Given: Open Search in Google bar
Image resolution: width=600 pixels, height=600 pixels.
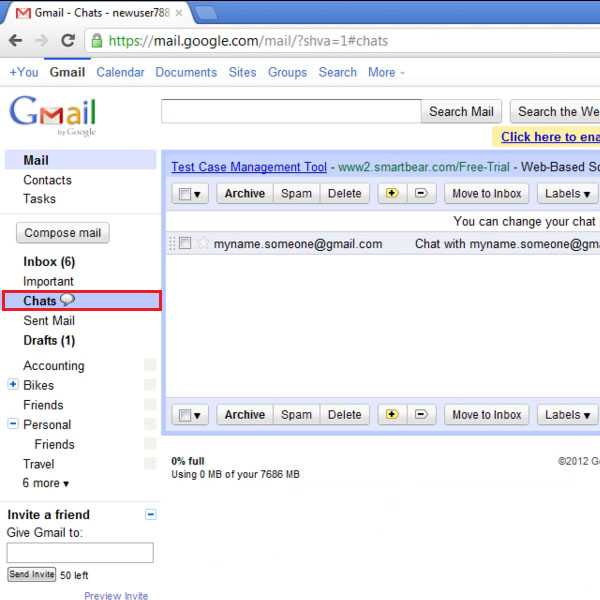Looking at the screenshot, I should point(338,72).
